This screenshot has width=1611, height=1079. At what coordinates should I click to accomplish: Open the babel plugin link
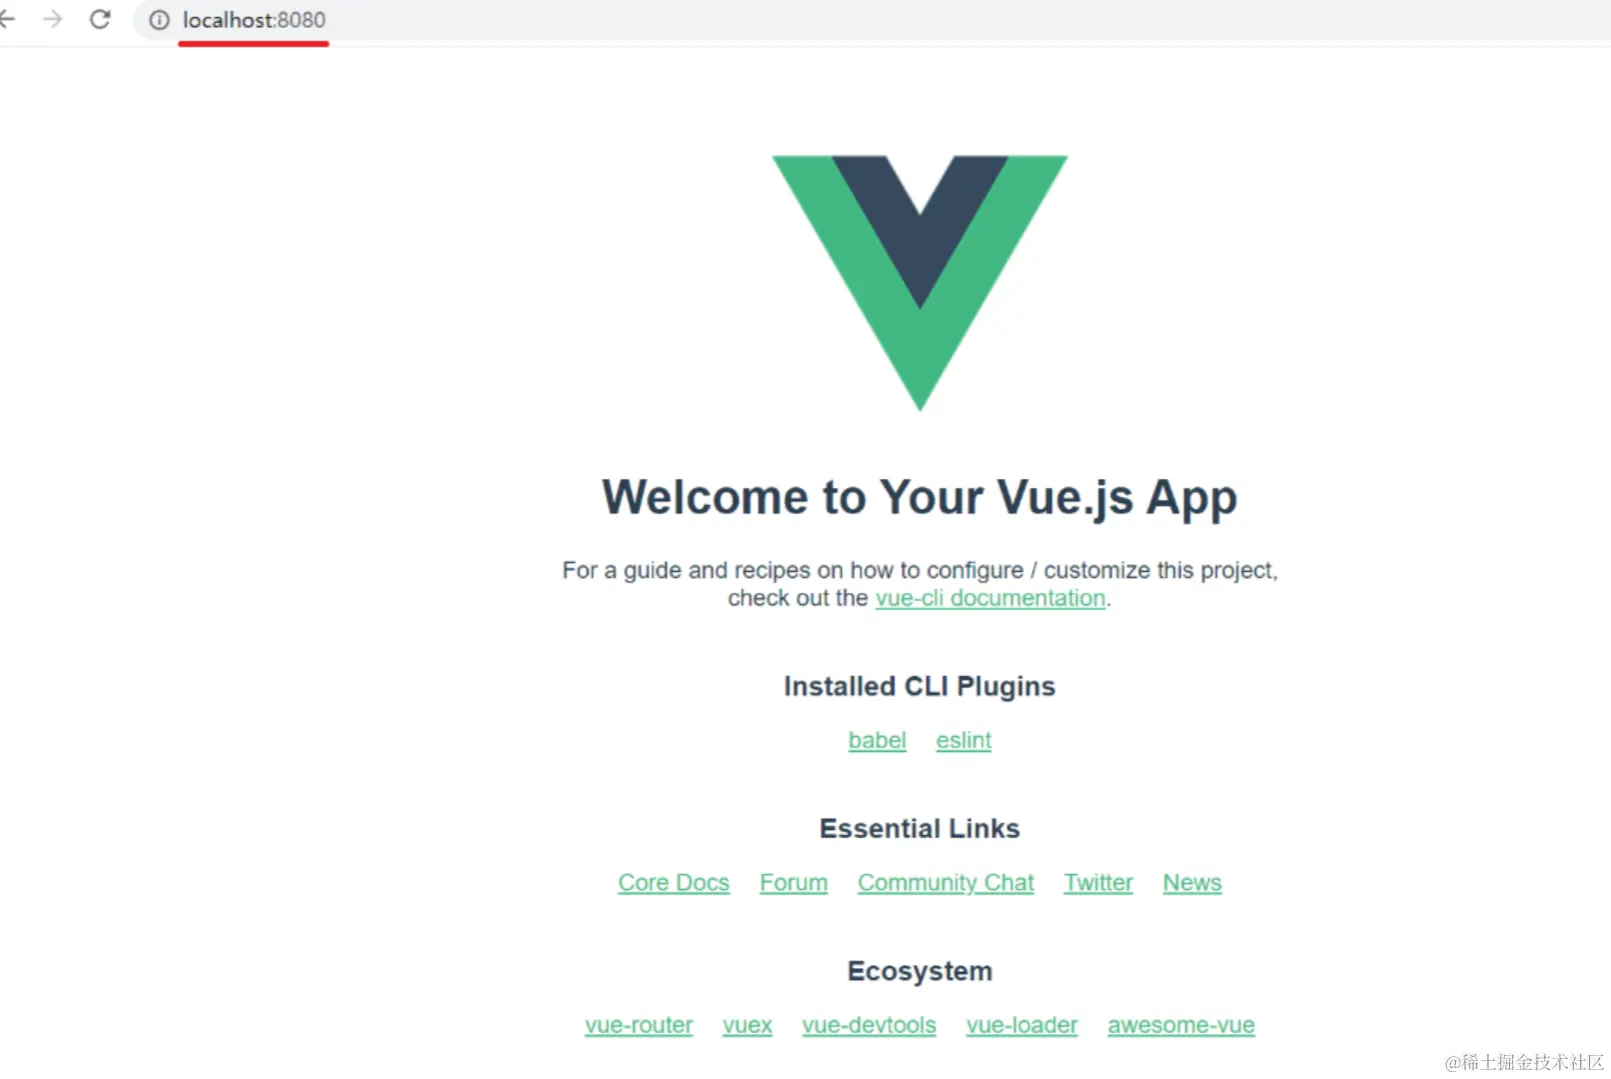point(877,740)
